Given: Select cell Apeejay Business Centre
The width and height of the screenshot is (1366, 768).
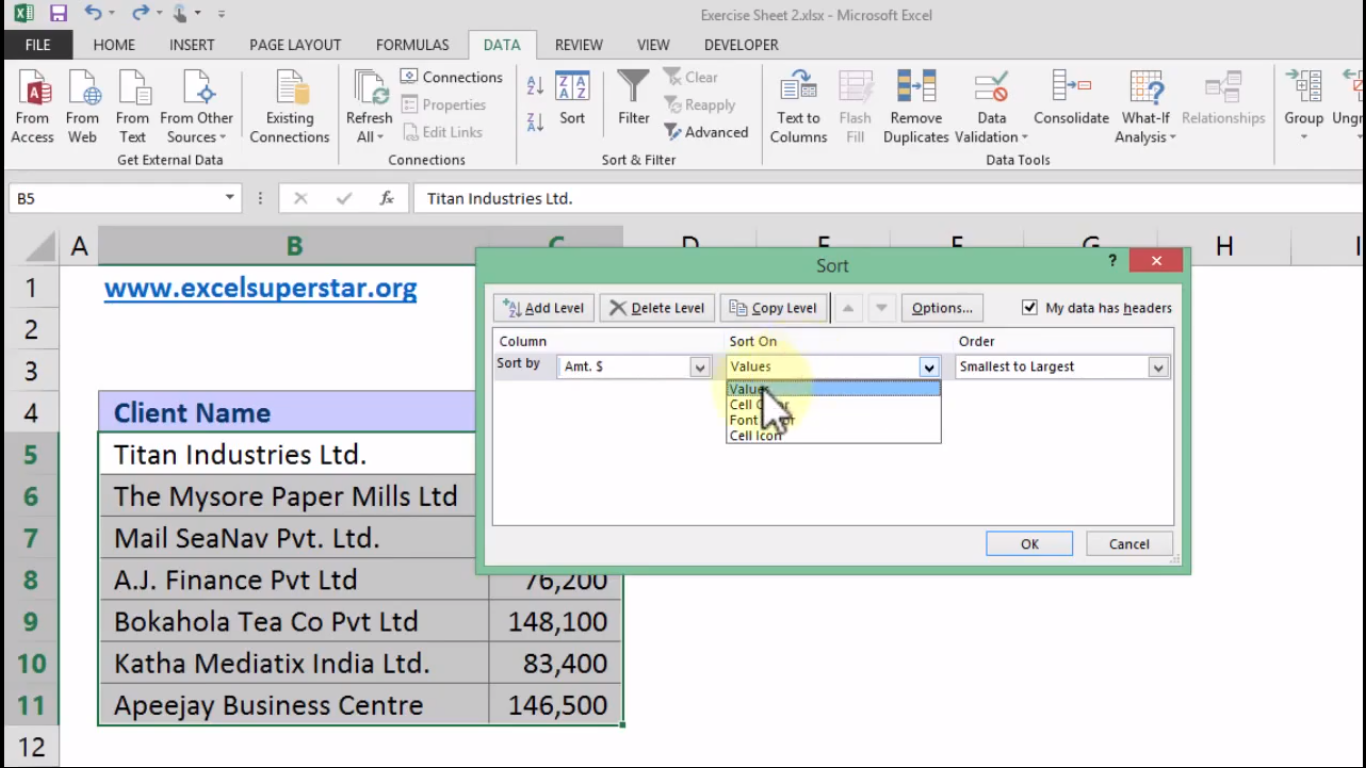Looking at the screenshot, I should click(294, 706).
